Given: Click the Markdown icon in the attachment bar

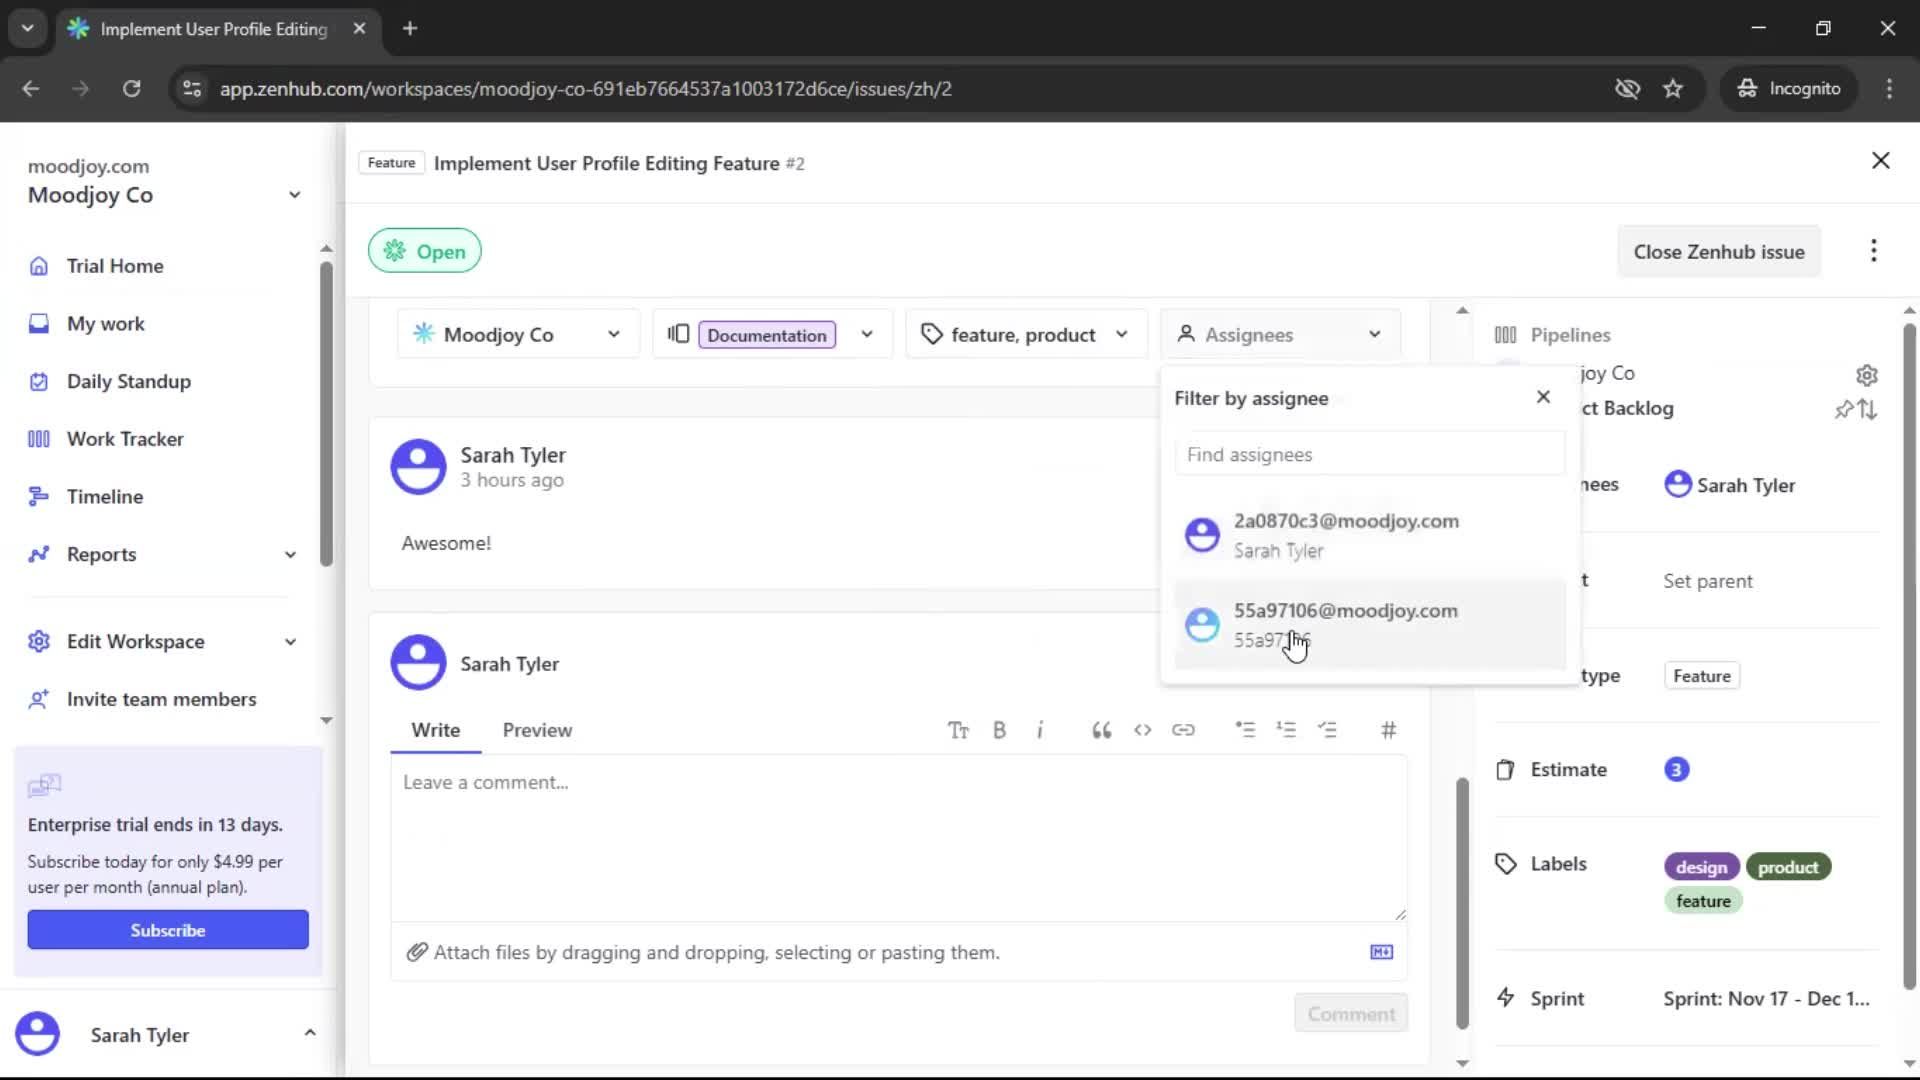Looking at the screenshot, I should coord(1381,952).
